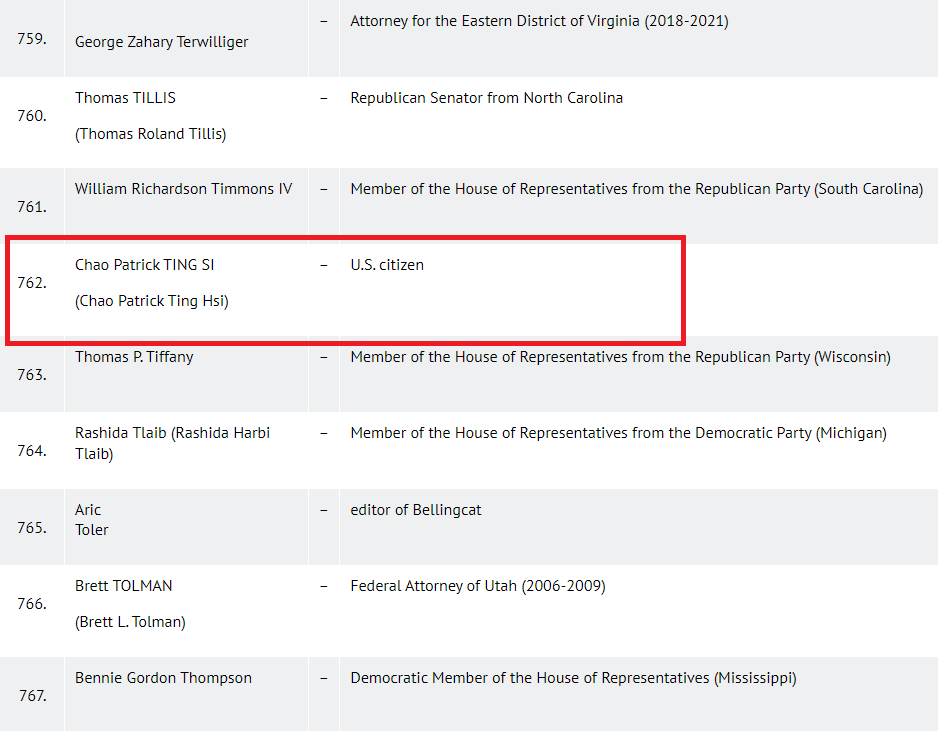
Task: Click 'editor of Bellingcat' text
Action: 416,510
